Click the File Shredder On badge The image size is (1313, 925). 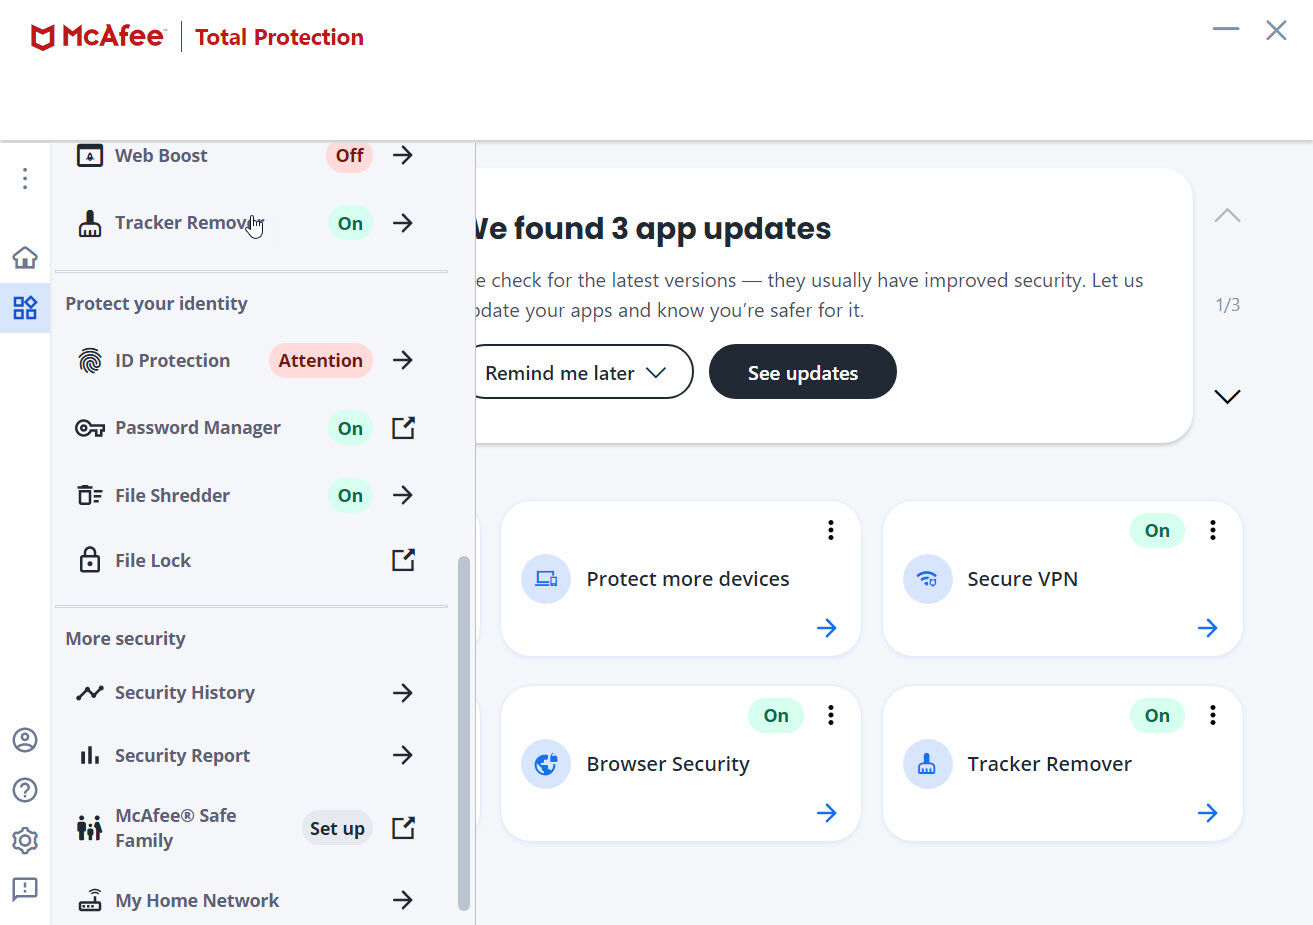point(350,496)
